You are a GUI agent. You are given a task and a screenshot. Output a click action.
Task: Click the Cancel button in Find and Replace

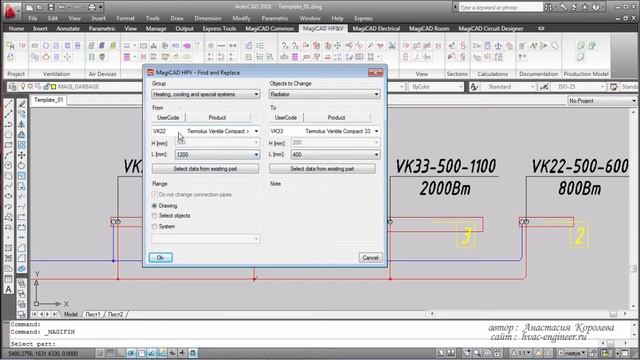coord(370,258)
